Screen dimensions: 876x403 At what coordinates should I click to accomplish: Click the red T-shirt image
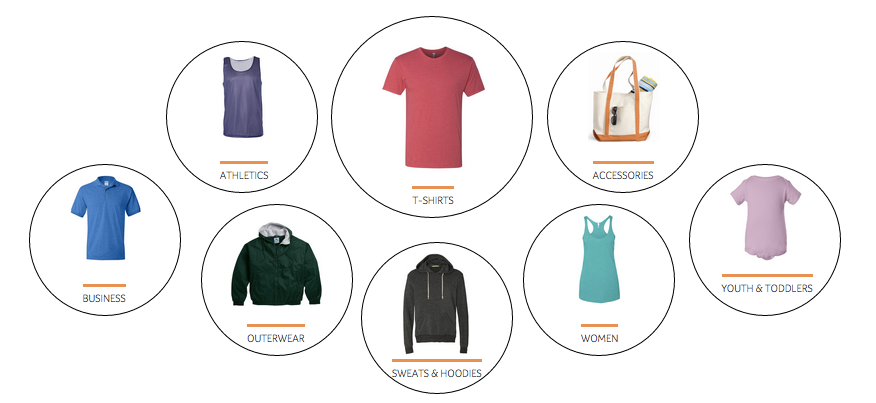click(433, 107)
